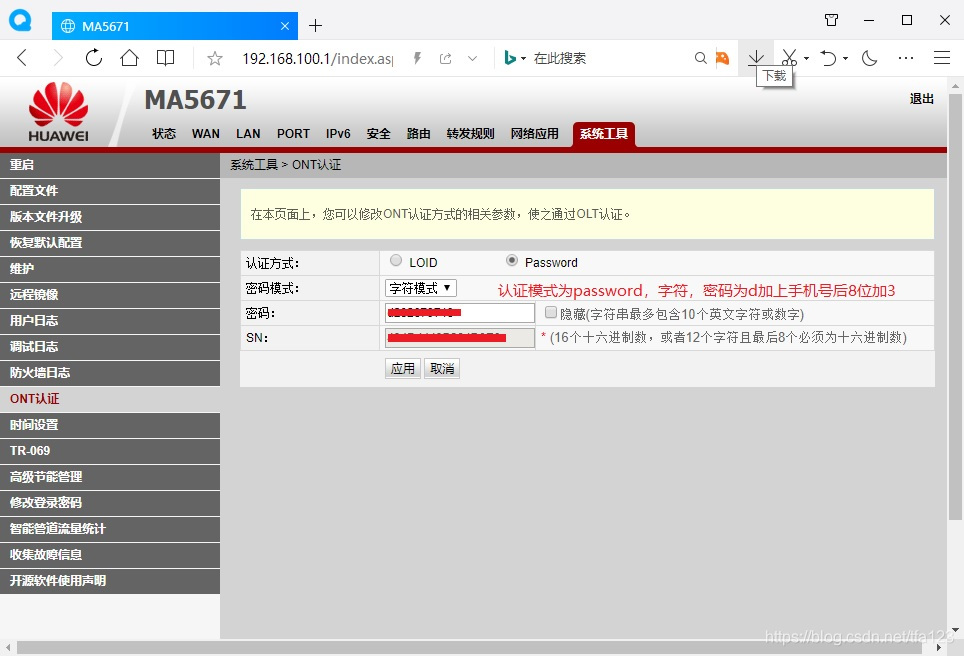The height and width of the screenshot is (656, 964).
Task: Open the 路由 tab
Action: pos(419,133)
